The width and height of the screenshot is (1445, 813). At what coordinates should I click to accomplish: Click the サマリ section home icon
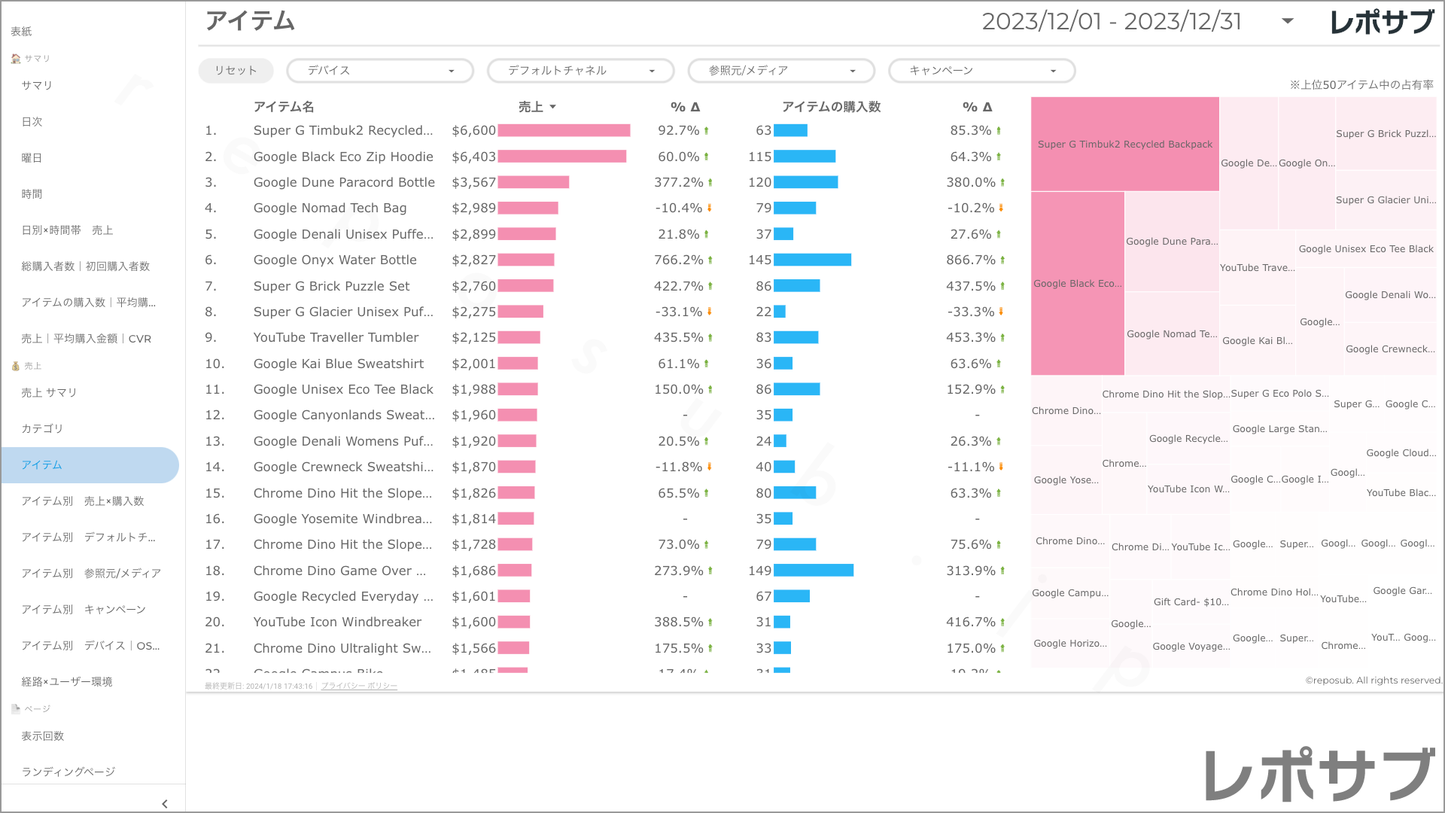(15, 59)
